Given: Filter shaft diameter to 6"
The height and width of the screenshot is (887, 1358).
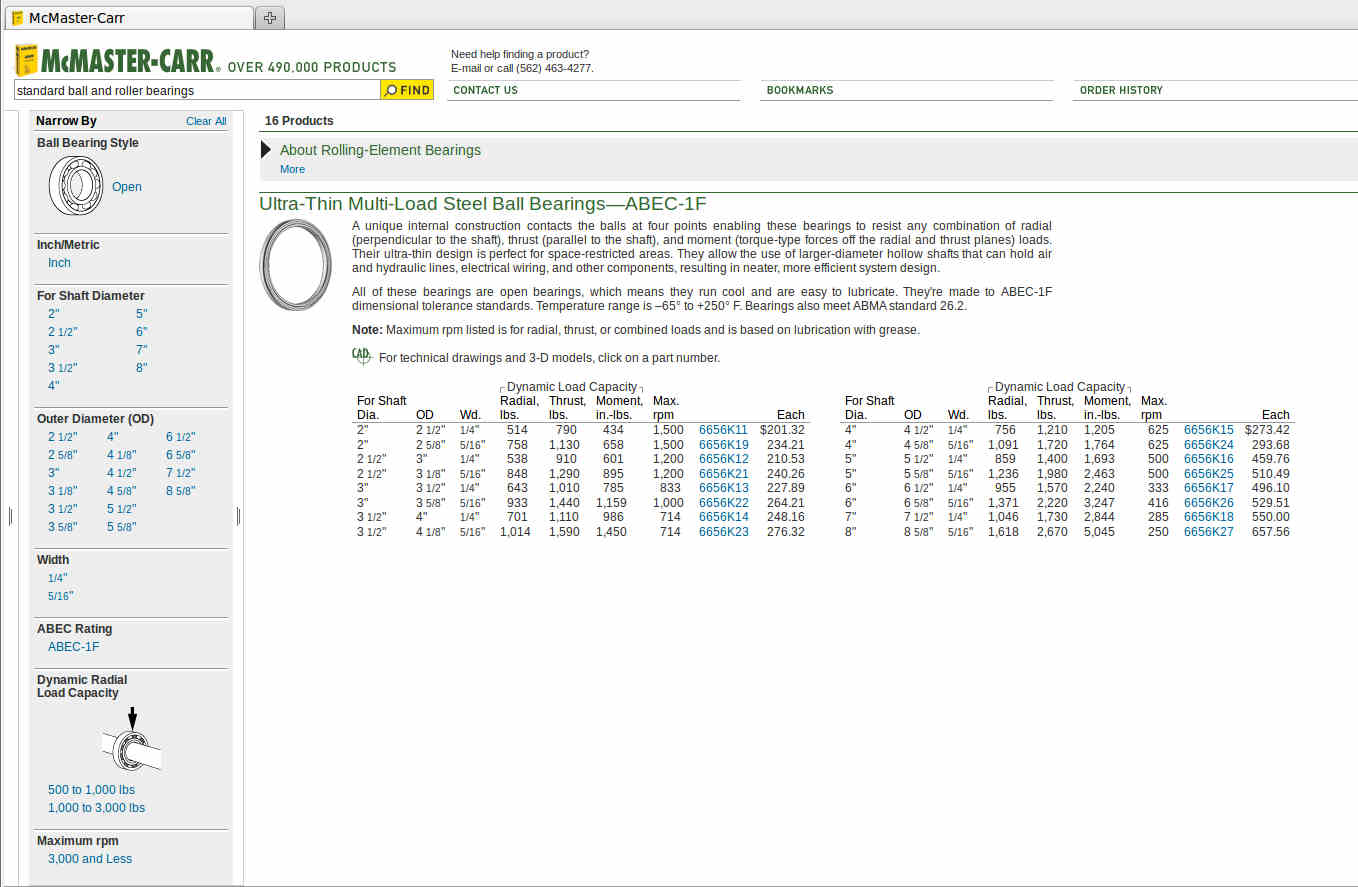Looking at the screenshot, I should [142, 332].
